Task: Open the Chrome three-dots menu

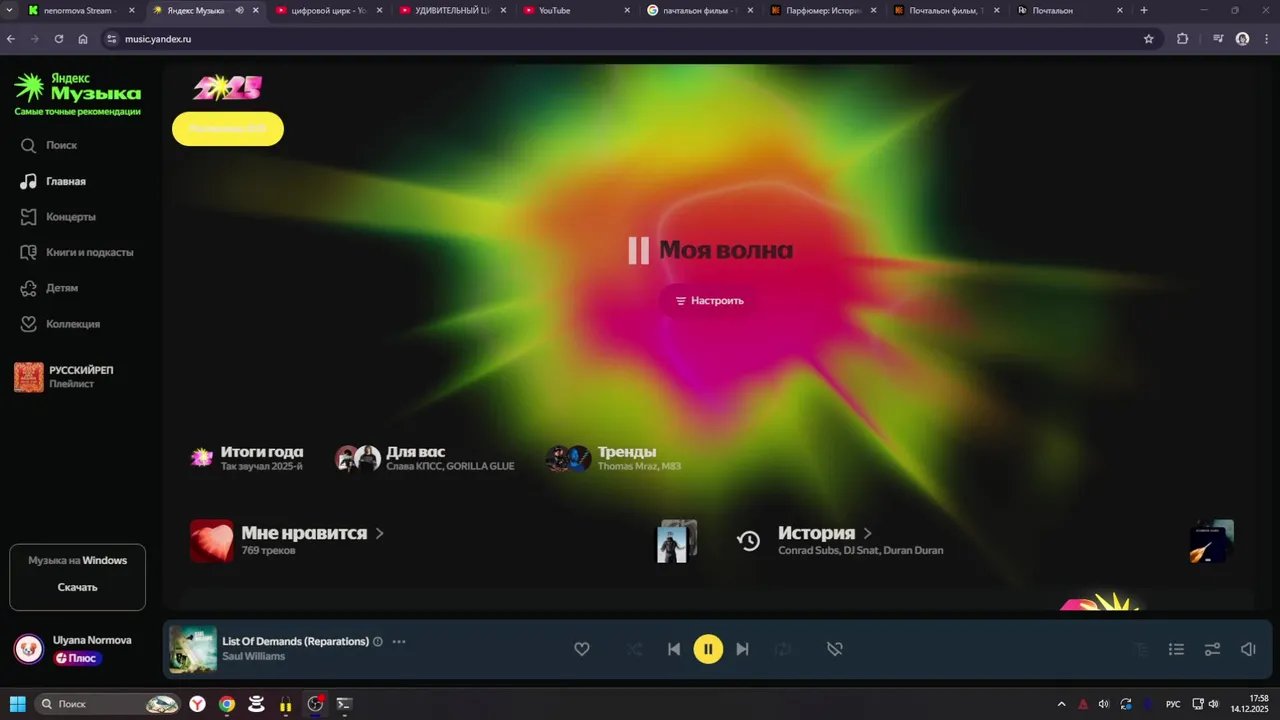Action: (1267, 39)
